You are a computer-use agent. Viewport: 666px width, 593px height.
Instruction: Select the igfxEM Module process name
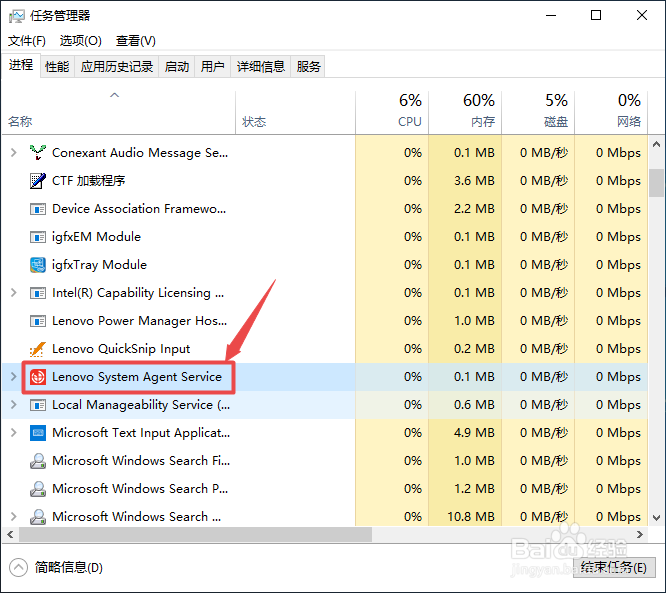point(96,237)
